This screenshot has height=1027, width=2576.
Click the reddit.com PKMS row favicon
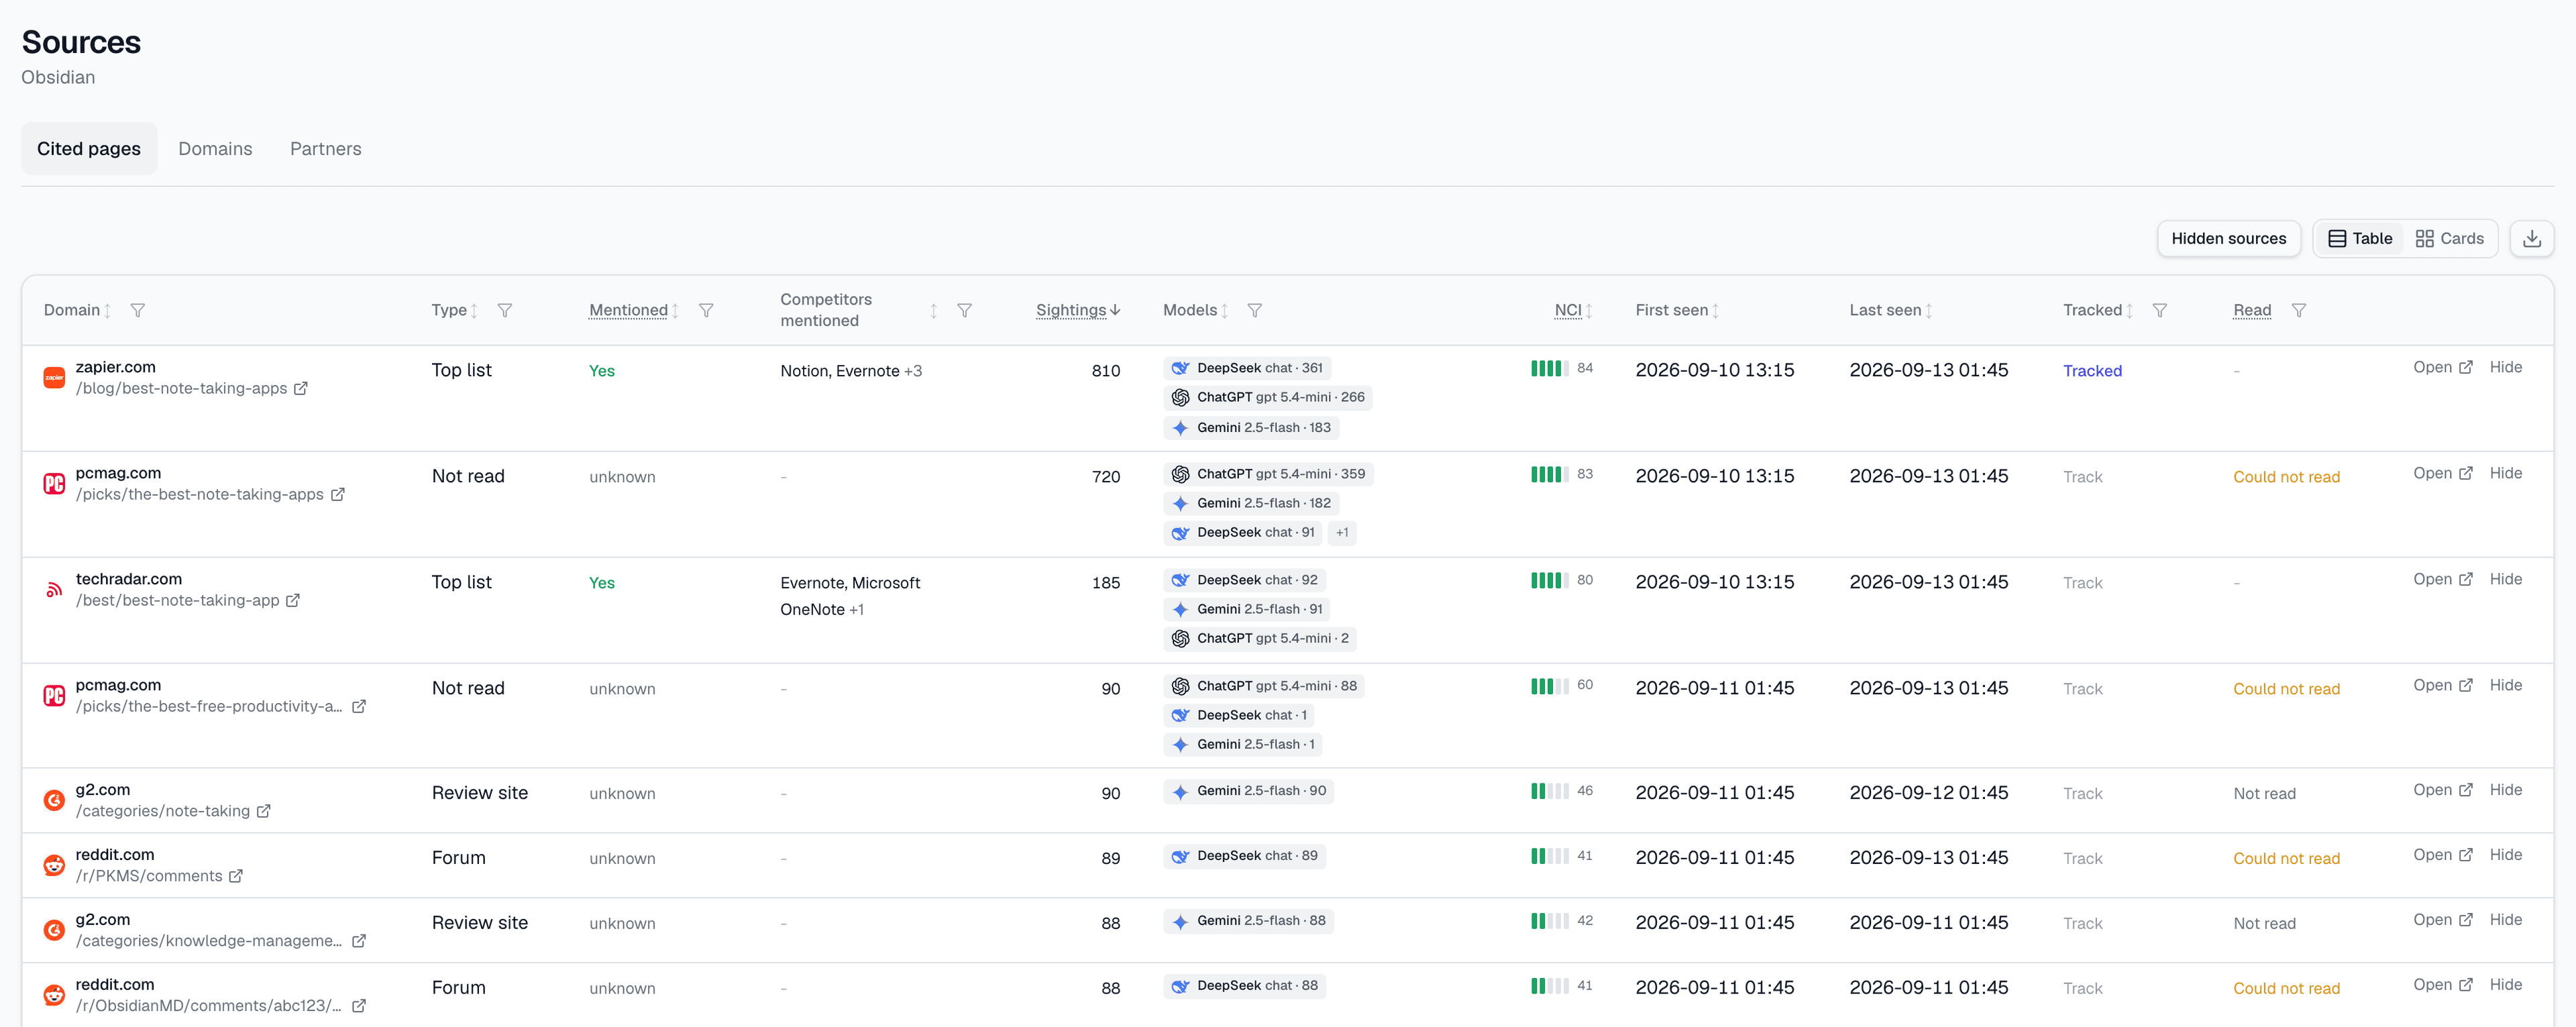tap(54, 865)
